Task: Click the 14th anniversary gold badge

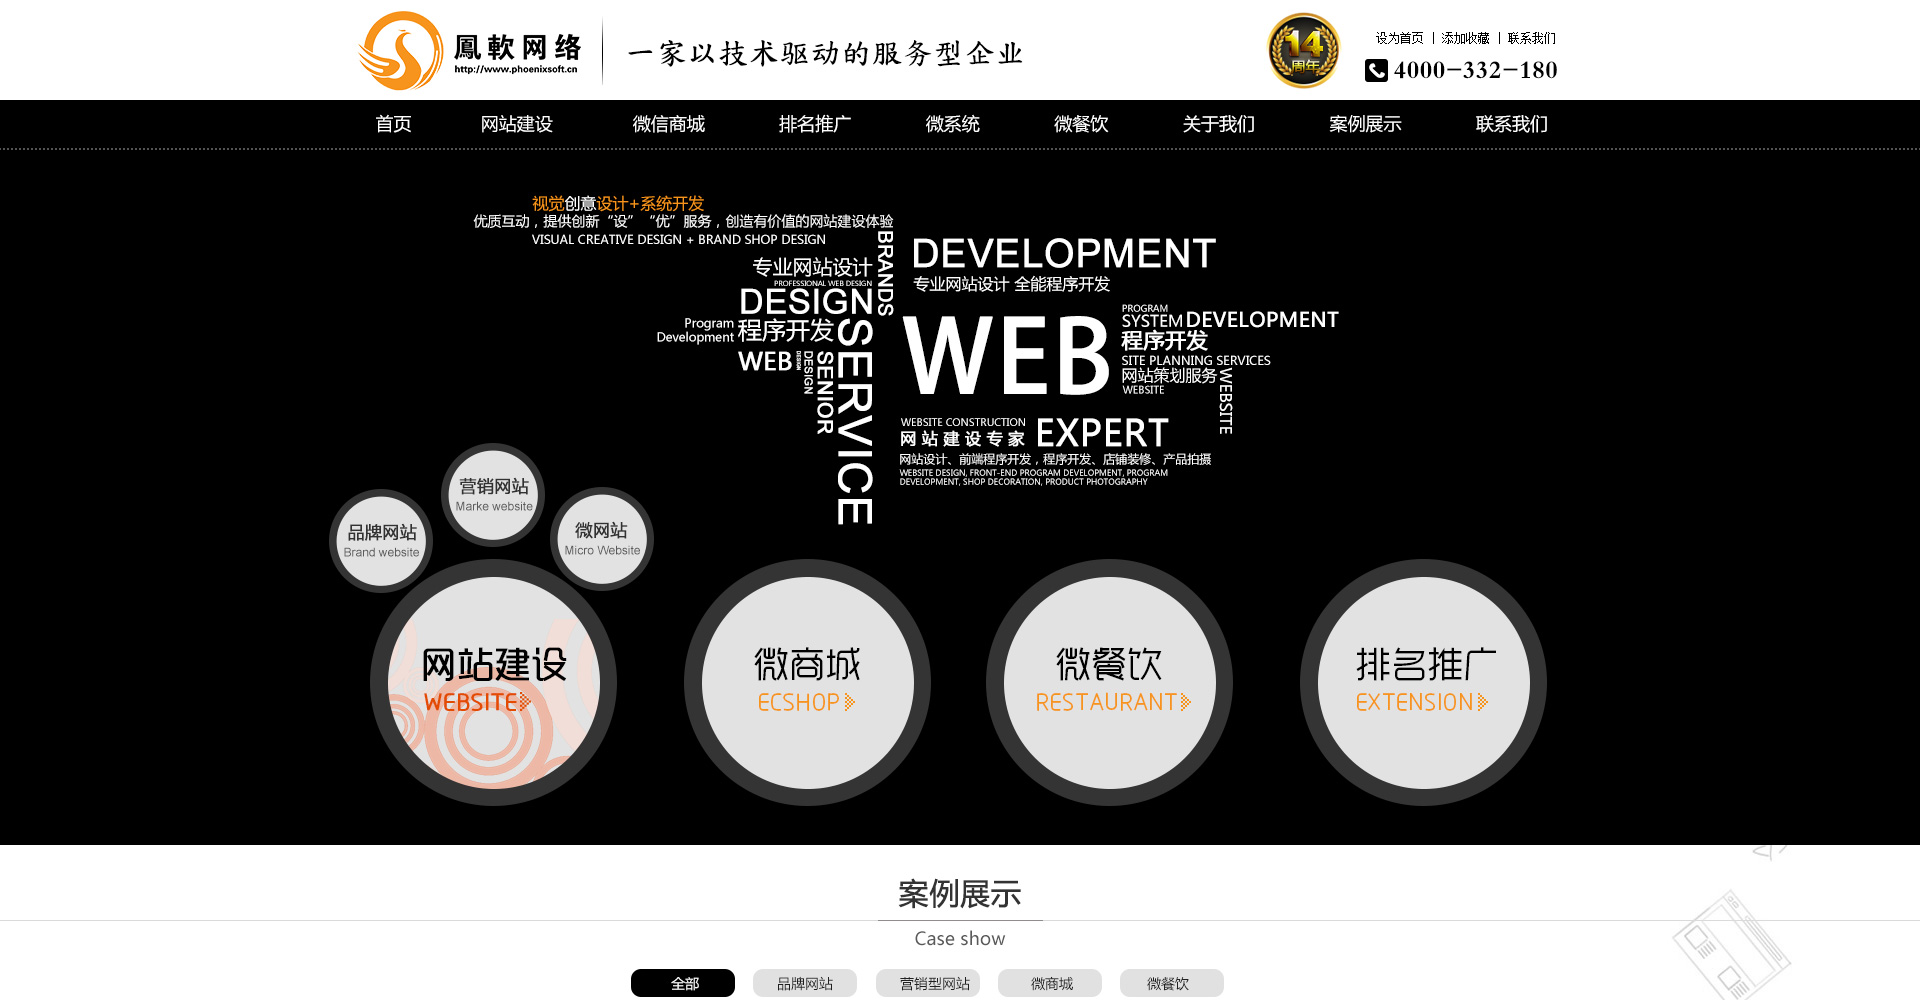Action: tap(1303, 51)
